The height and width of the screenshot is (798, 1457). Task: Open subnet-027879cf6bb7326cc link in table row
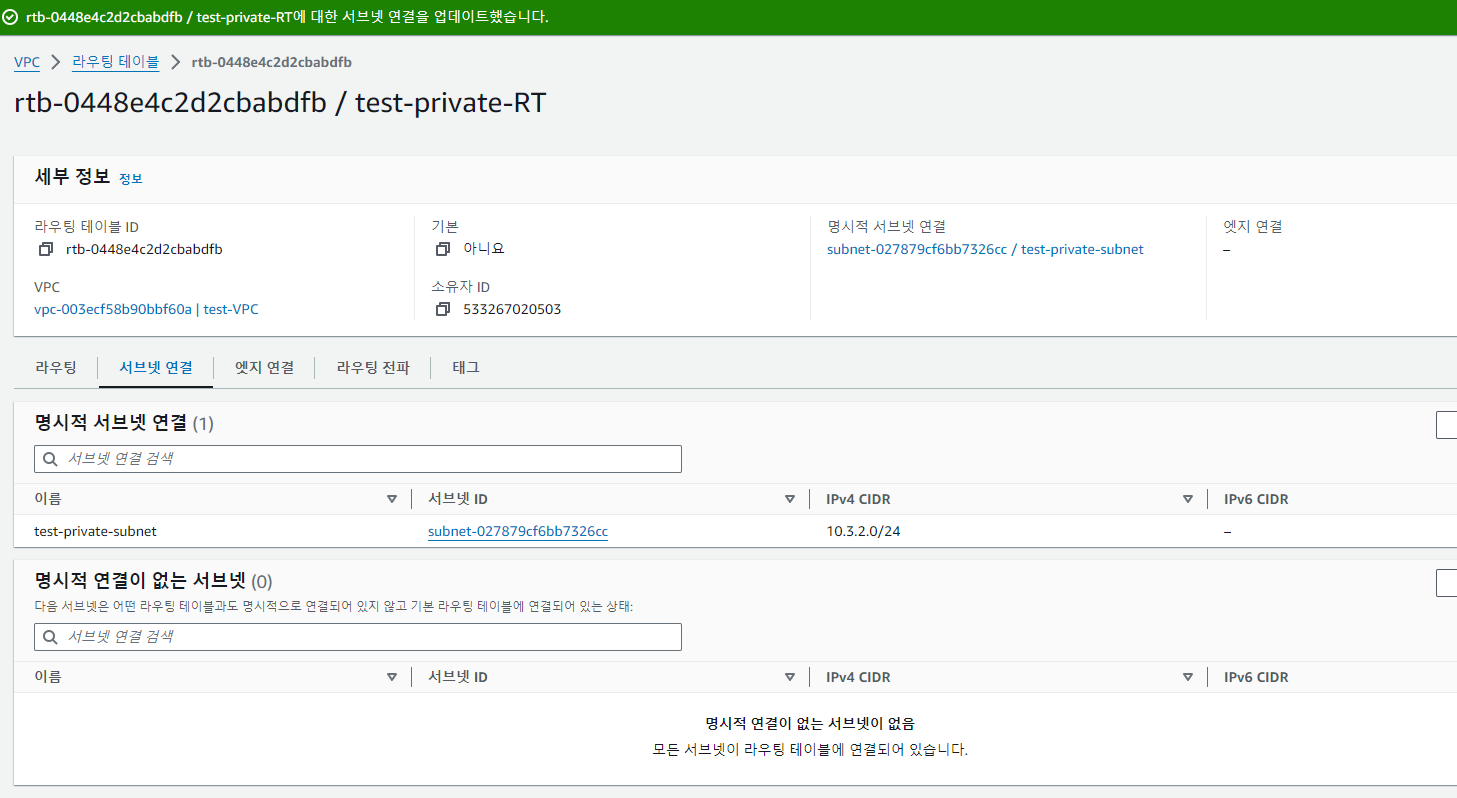(518, 531)
